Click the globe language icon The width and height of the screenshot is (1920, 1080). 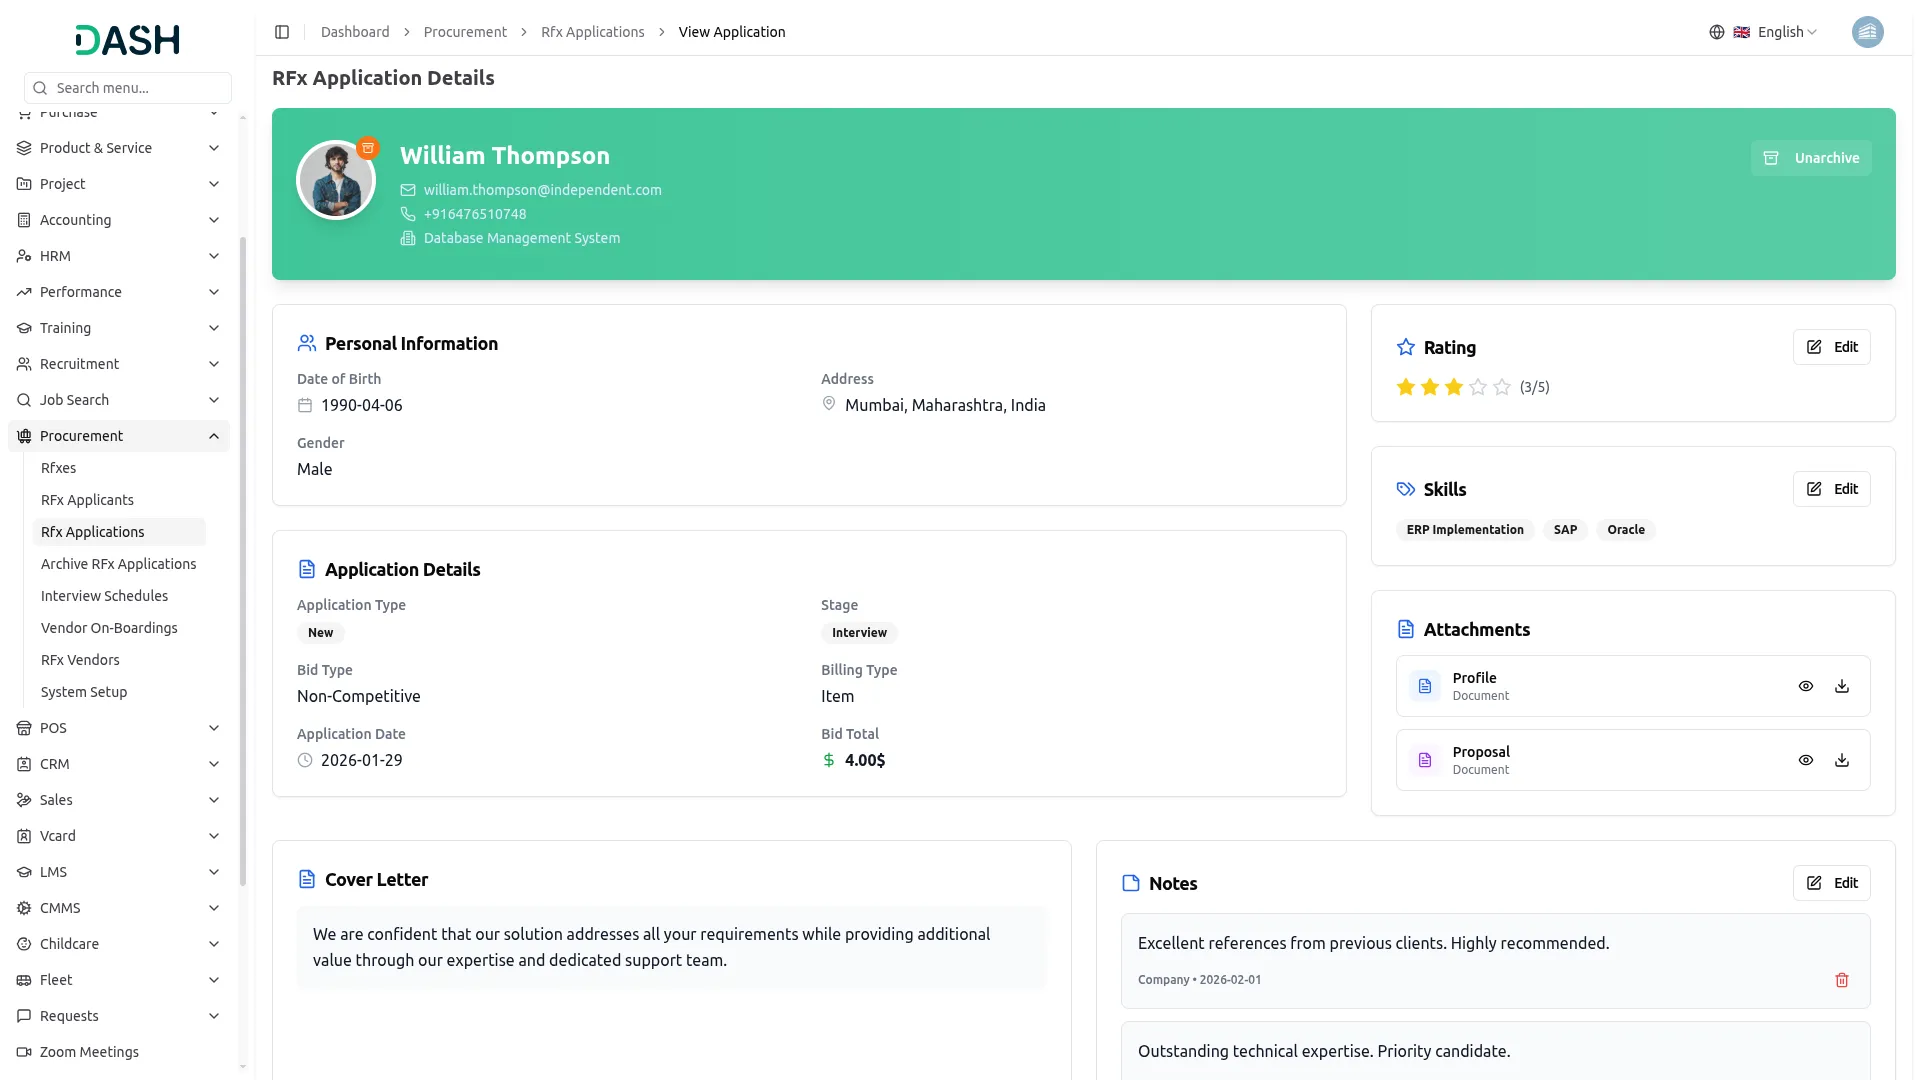1716,32
